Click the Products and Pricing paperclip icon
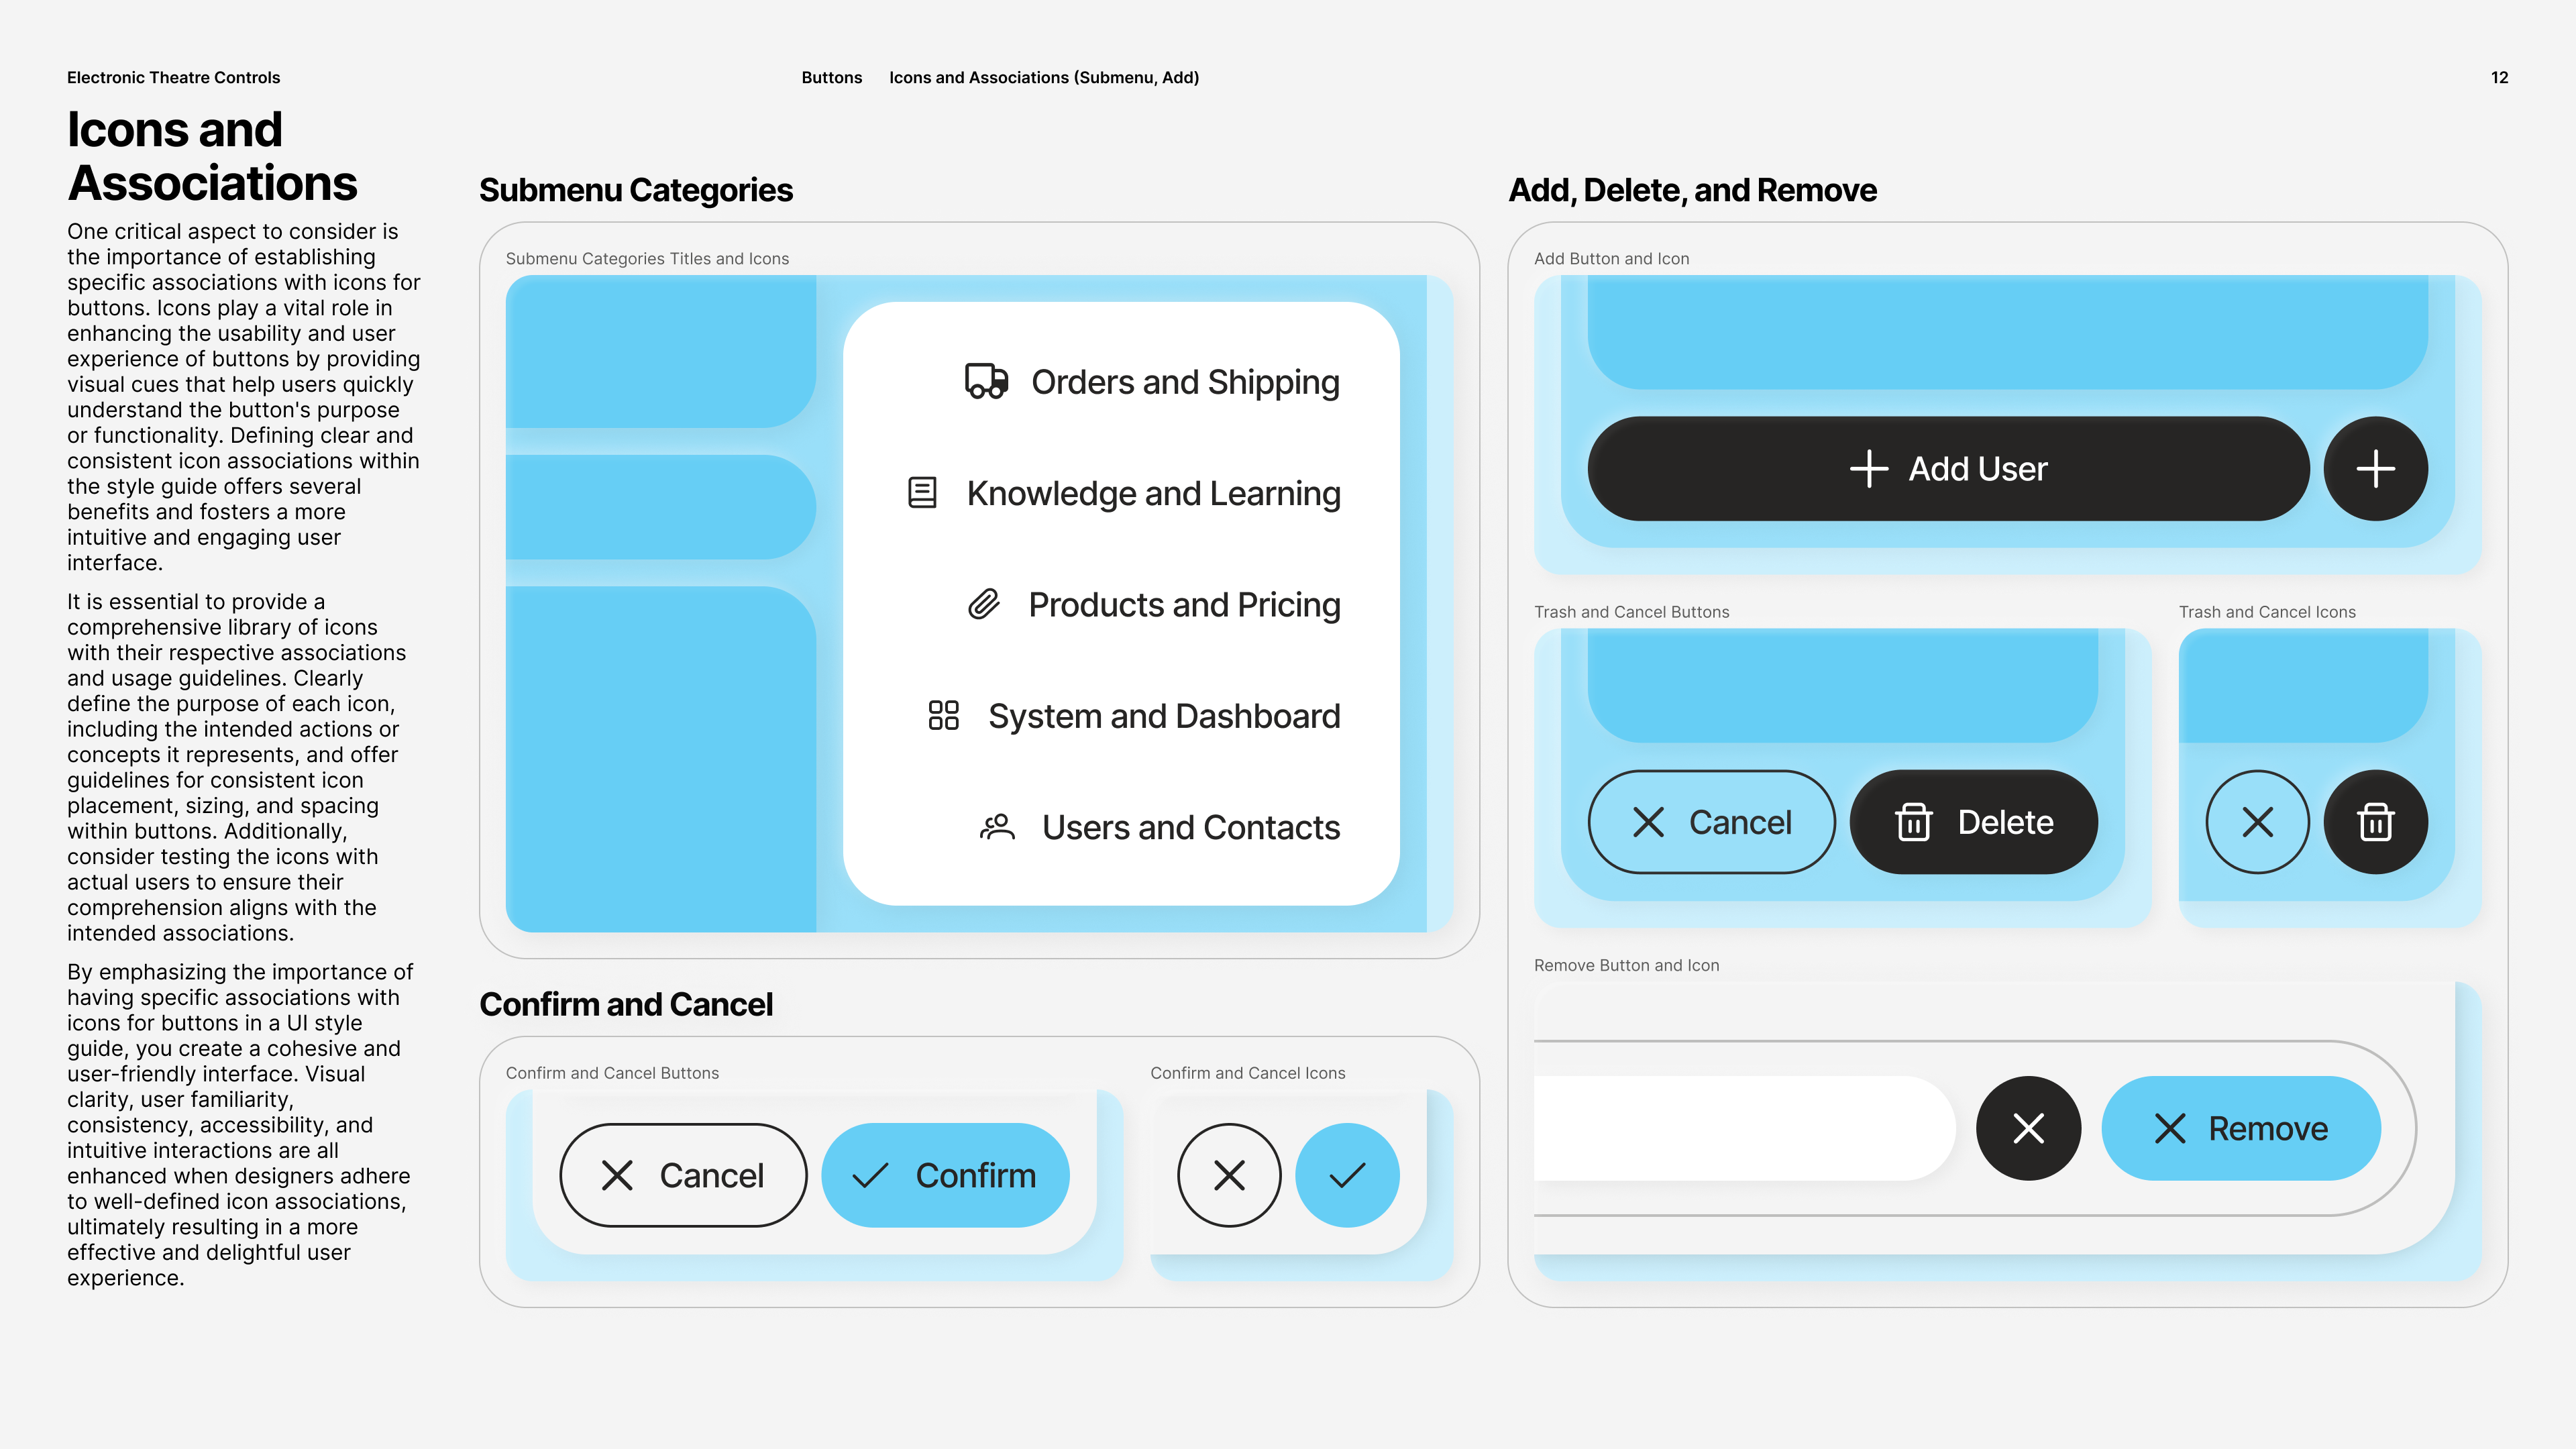The height and width of the screenshot is (1449, 2576). click(x=985, y=603)
